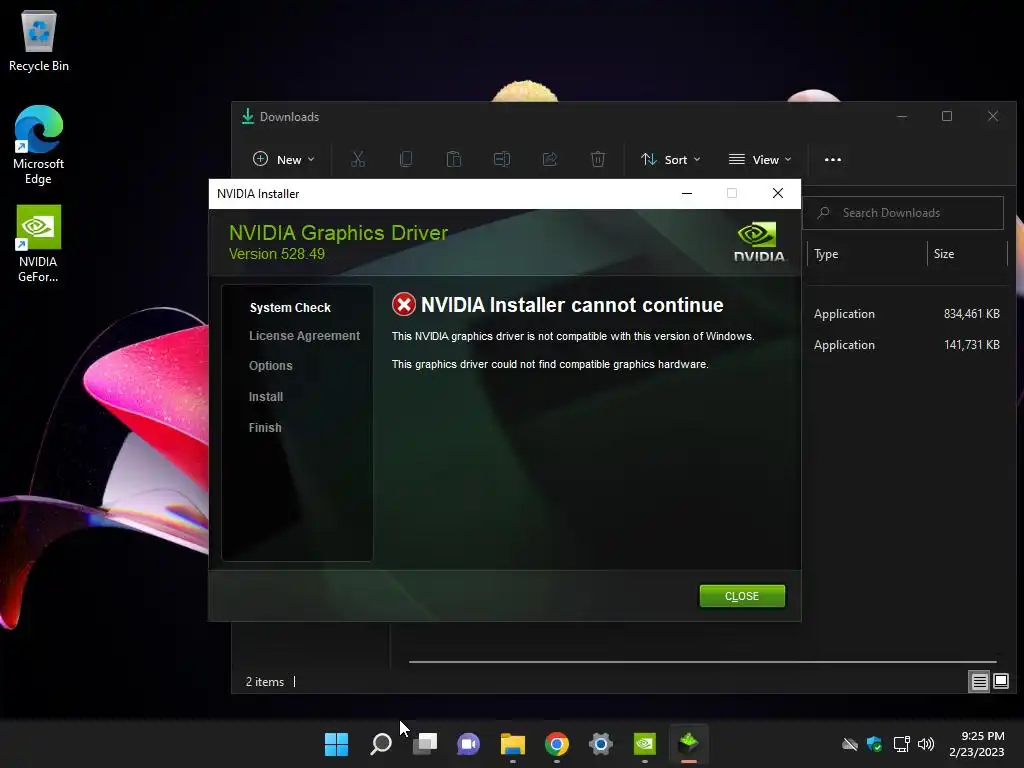The width and height of the screenshot is (1024, 768).
Task: Click the NVIDIA Installer taskbar icon
Action: [x=688, y=744]
